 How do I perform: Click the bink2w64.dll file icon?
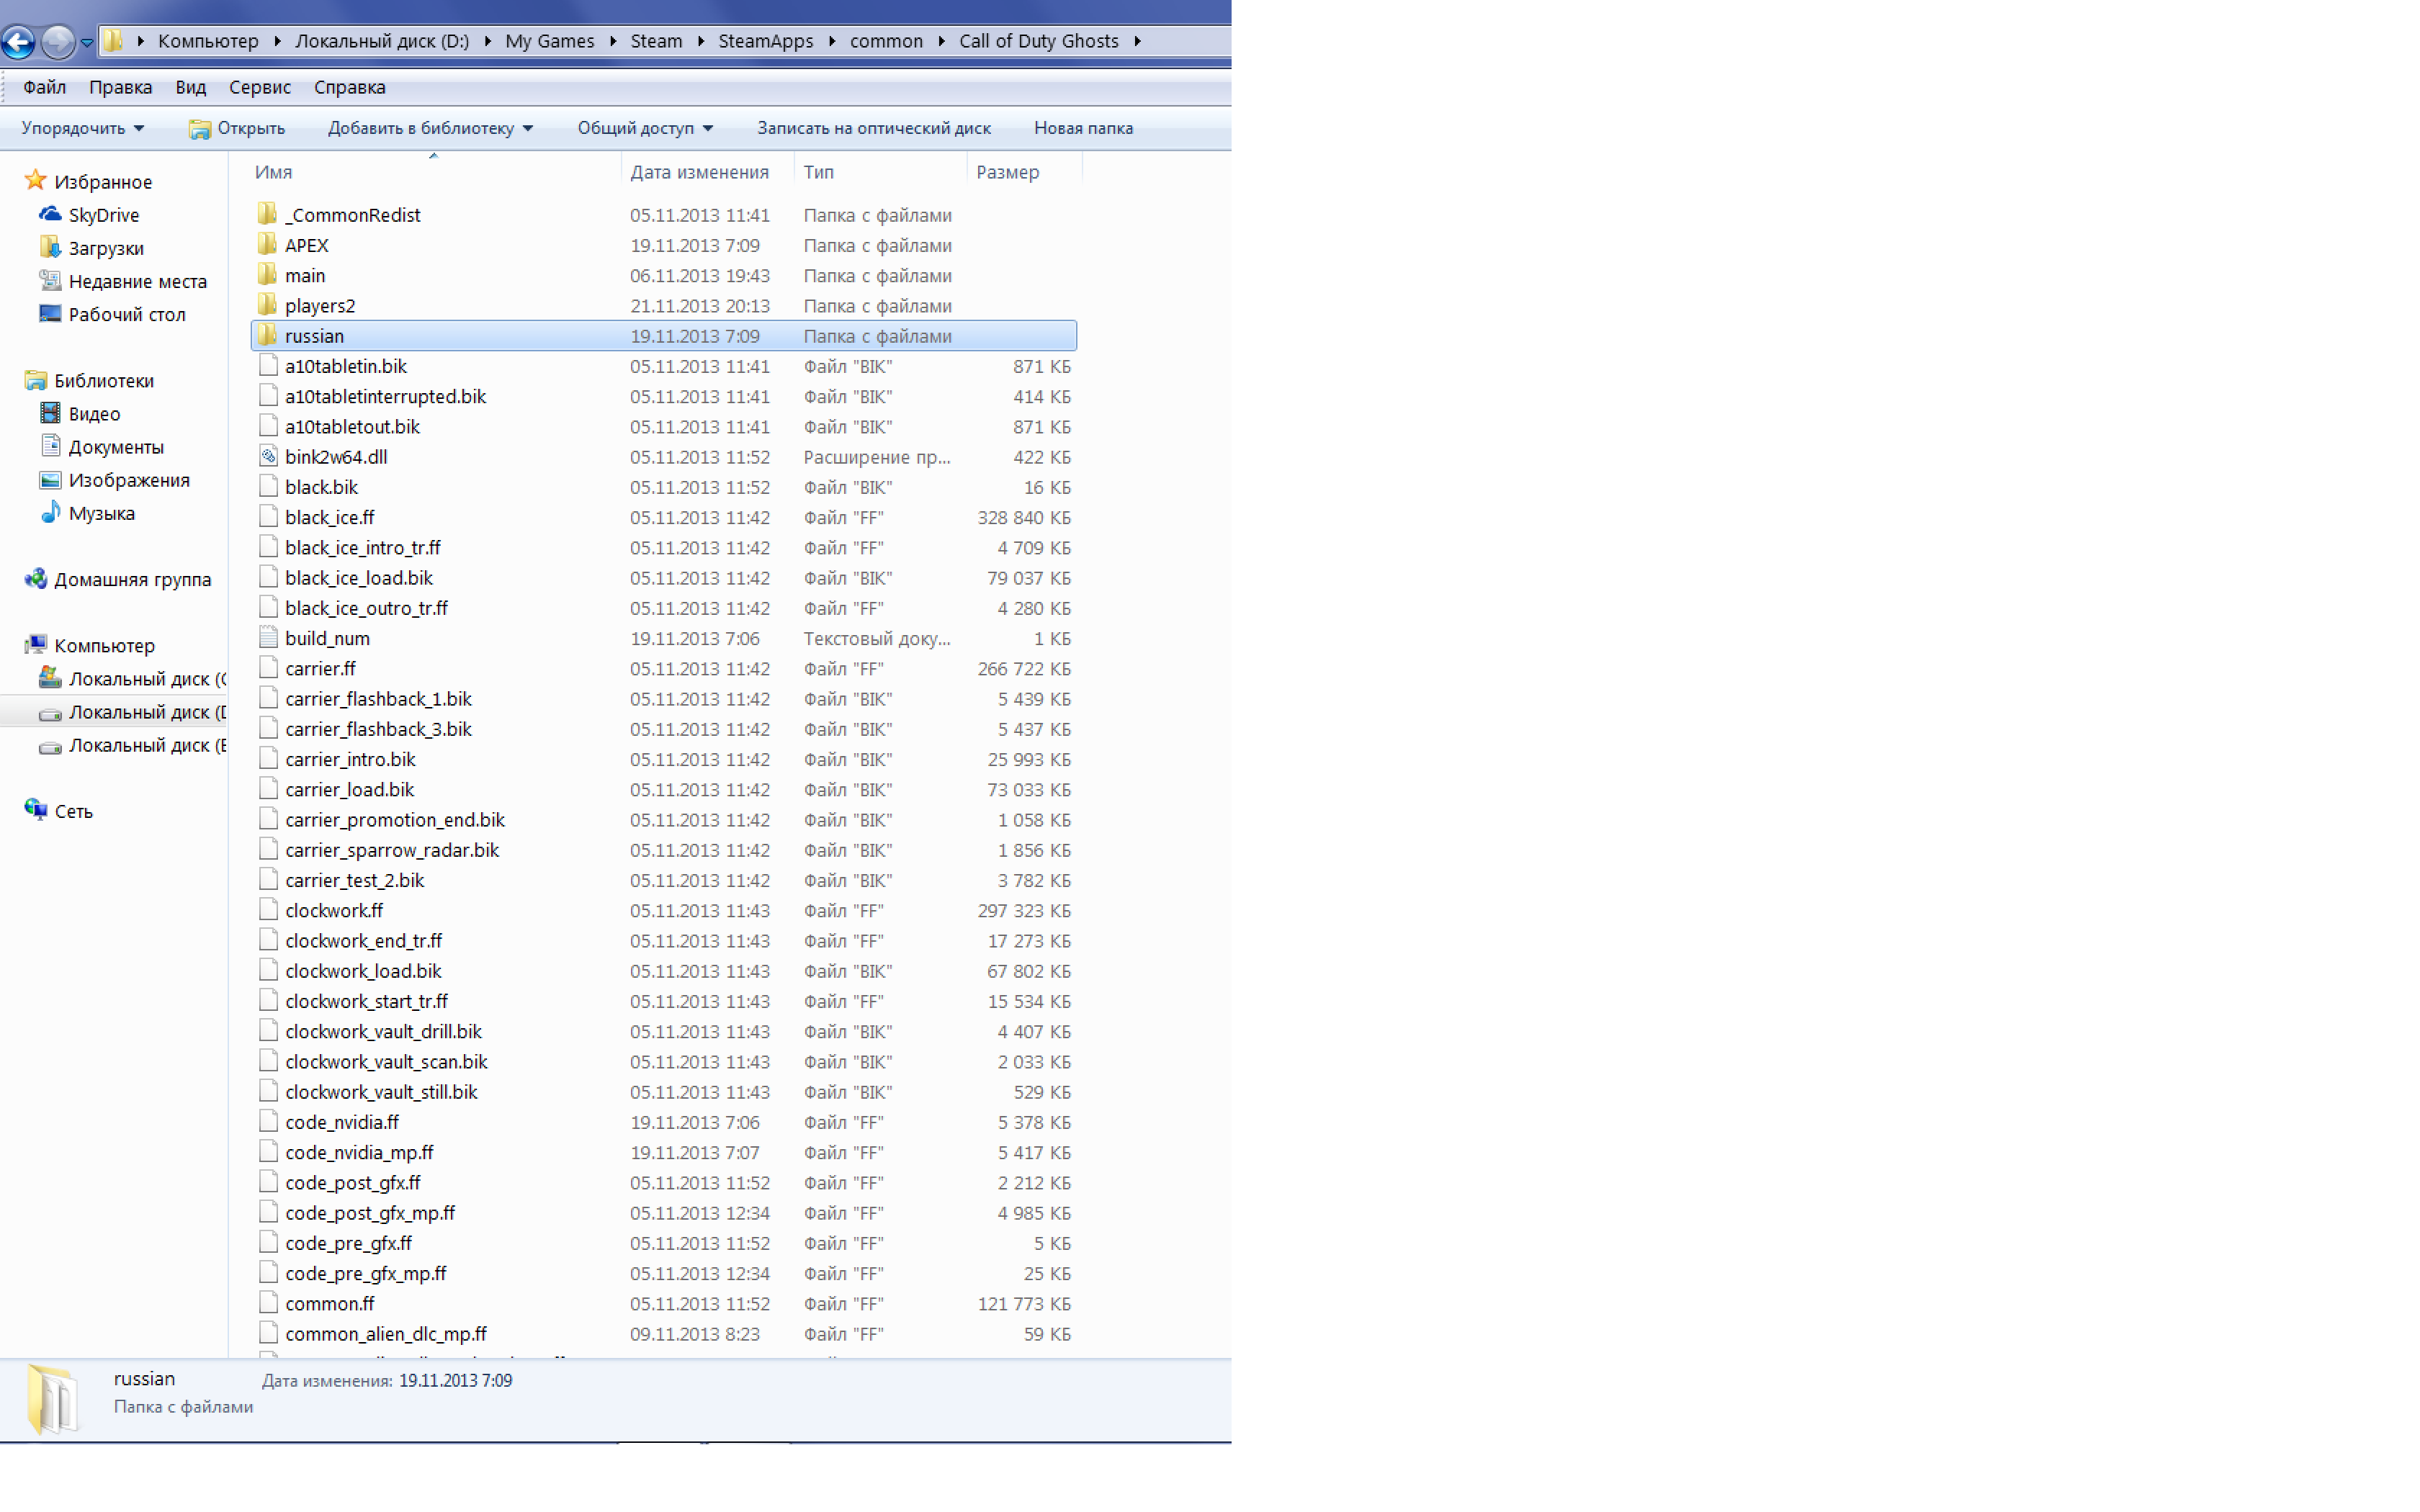tap(268, 456)
